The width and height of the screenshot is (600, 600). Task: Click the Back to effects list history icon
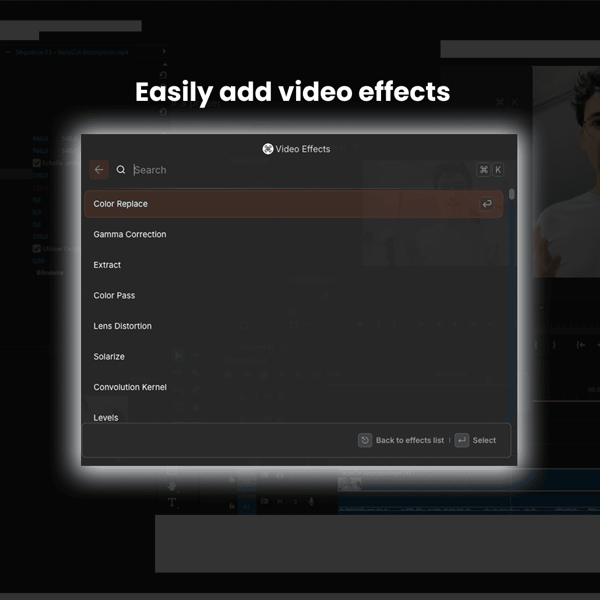click(365, 440)
